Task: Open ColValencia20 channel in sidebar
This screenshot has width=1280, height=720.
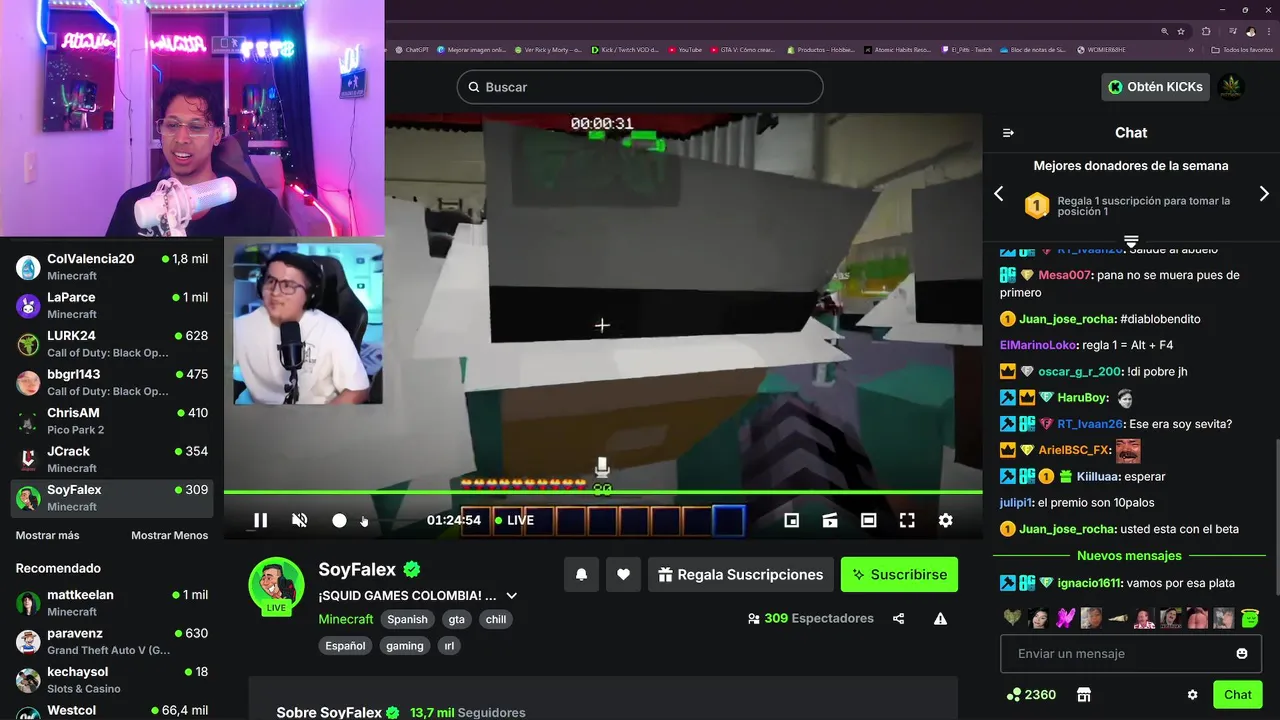Action: tap(112, 267)
